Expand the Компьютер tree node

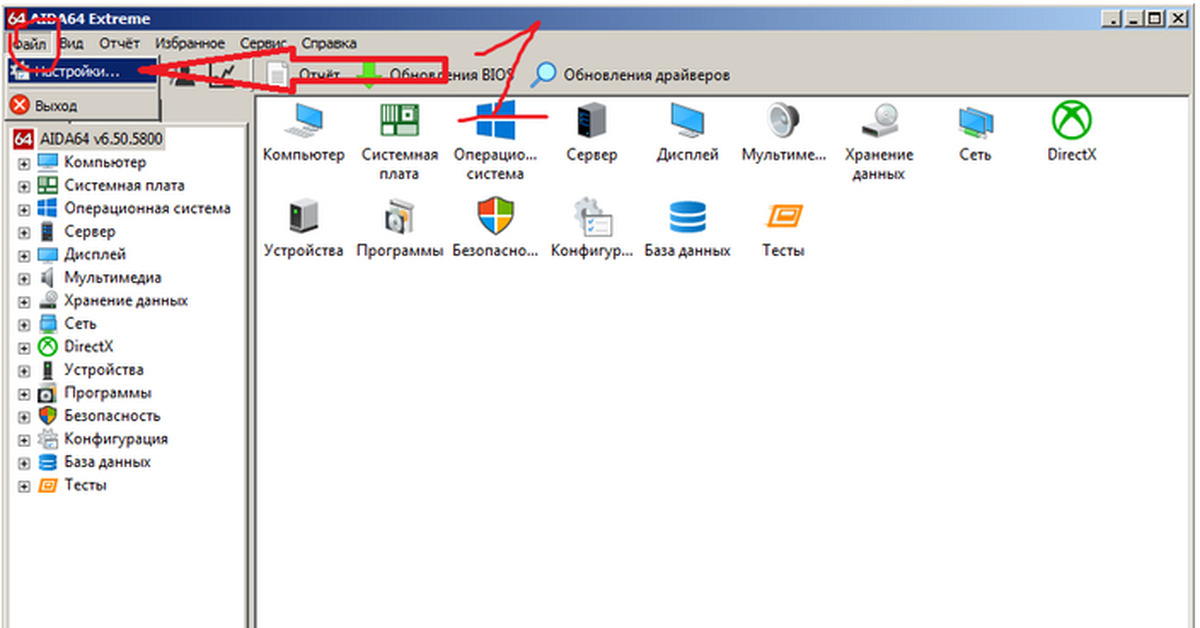point(24,163)
